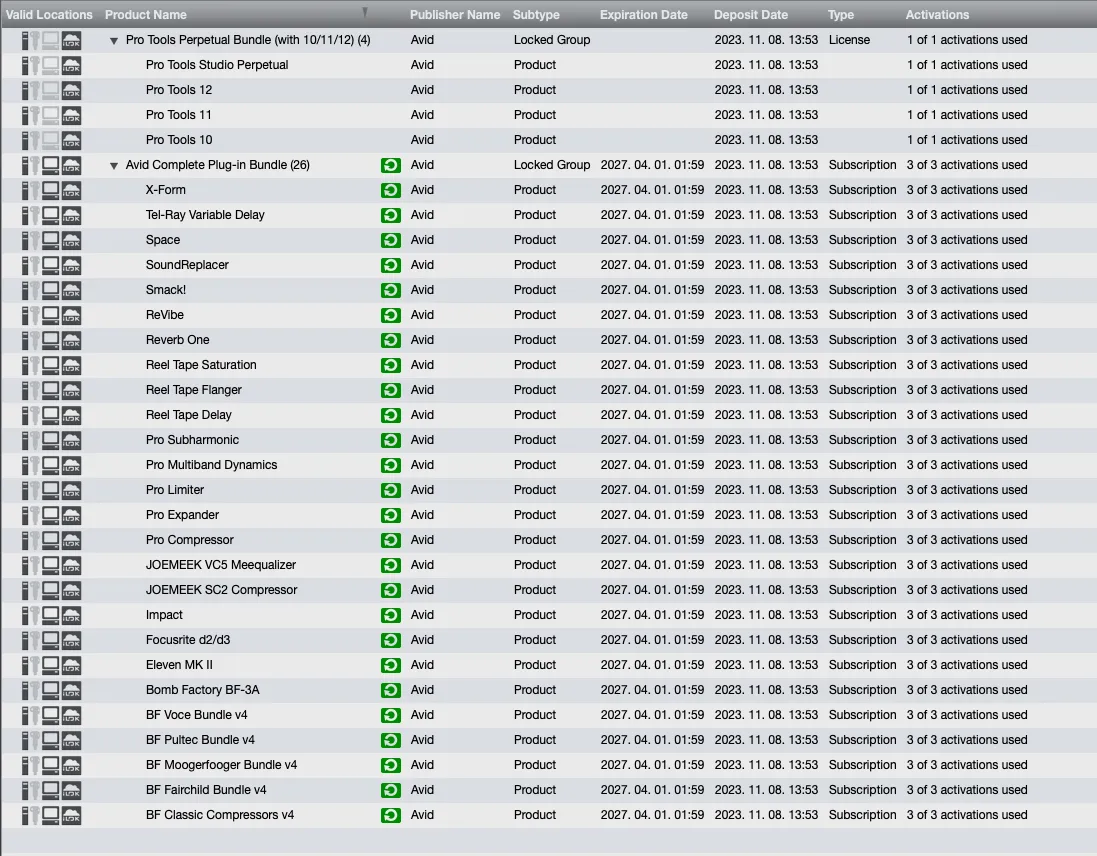
Task: Select the Pro Tools Studio Perpetual license
Action: (217, 65)
